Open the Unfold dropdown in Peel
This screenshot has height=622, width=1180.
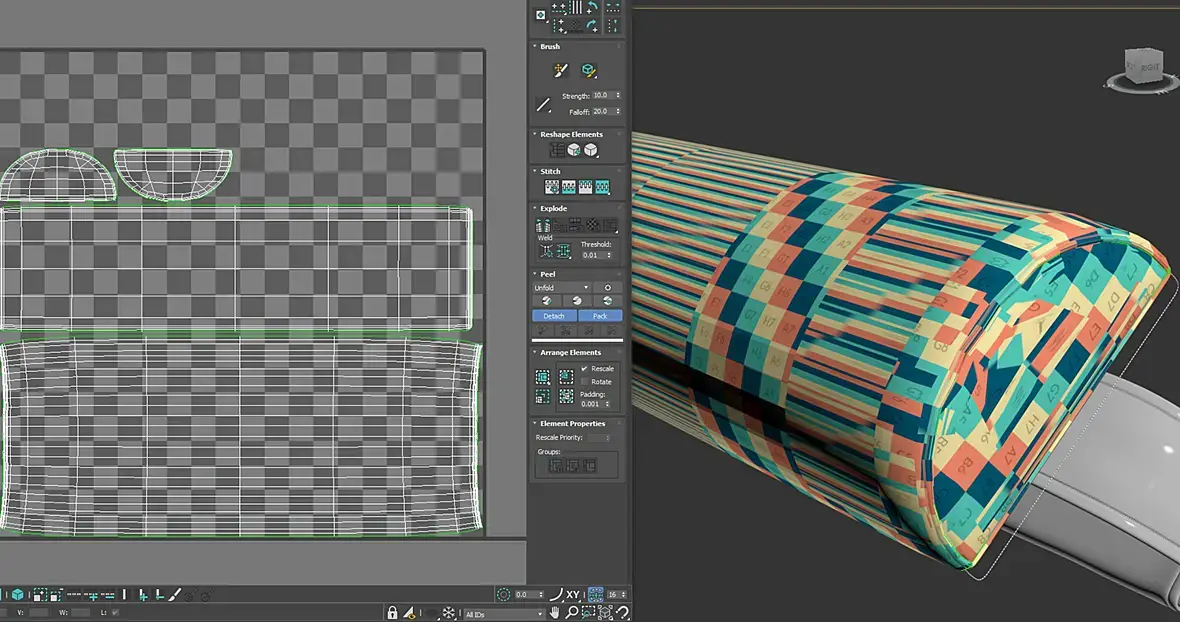(x=561, y=288)
